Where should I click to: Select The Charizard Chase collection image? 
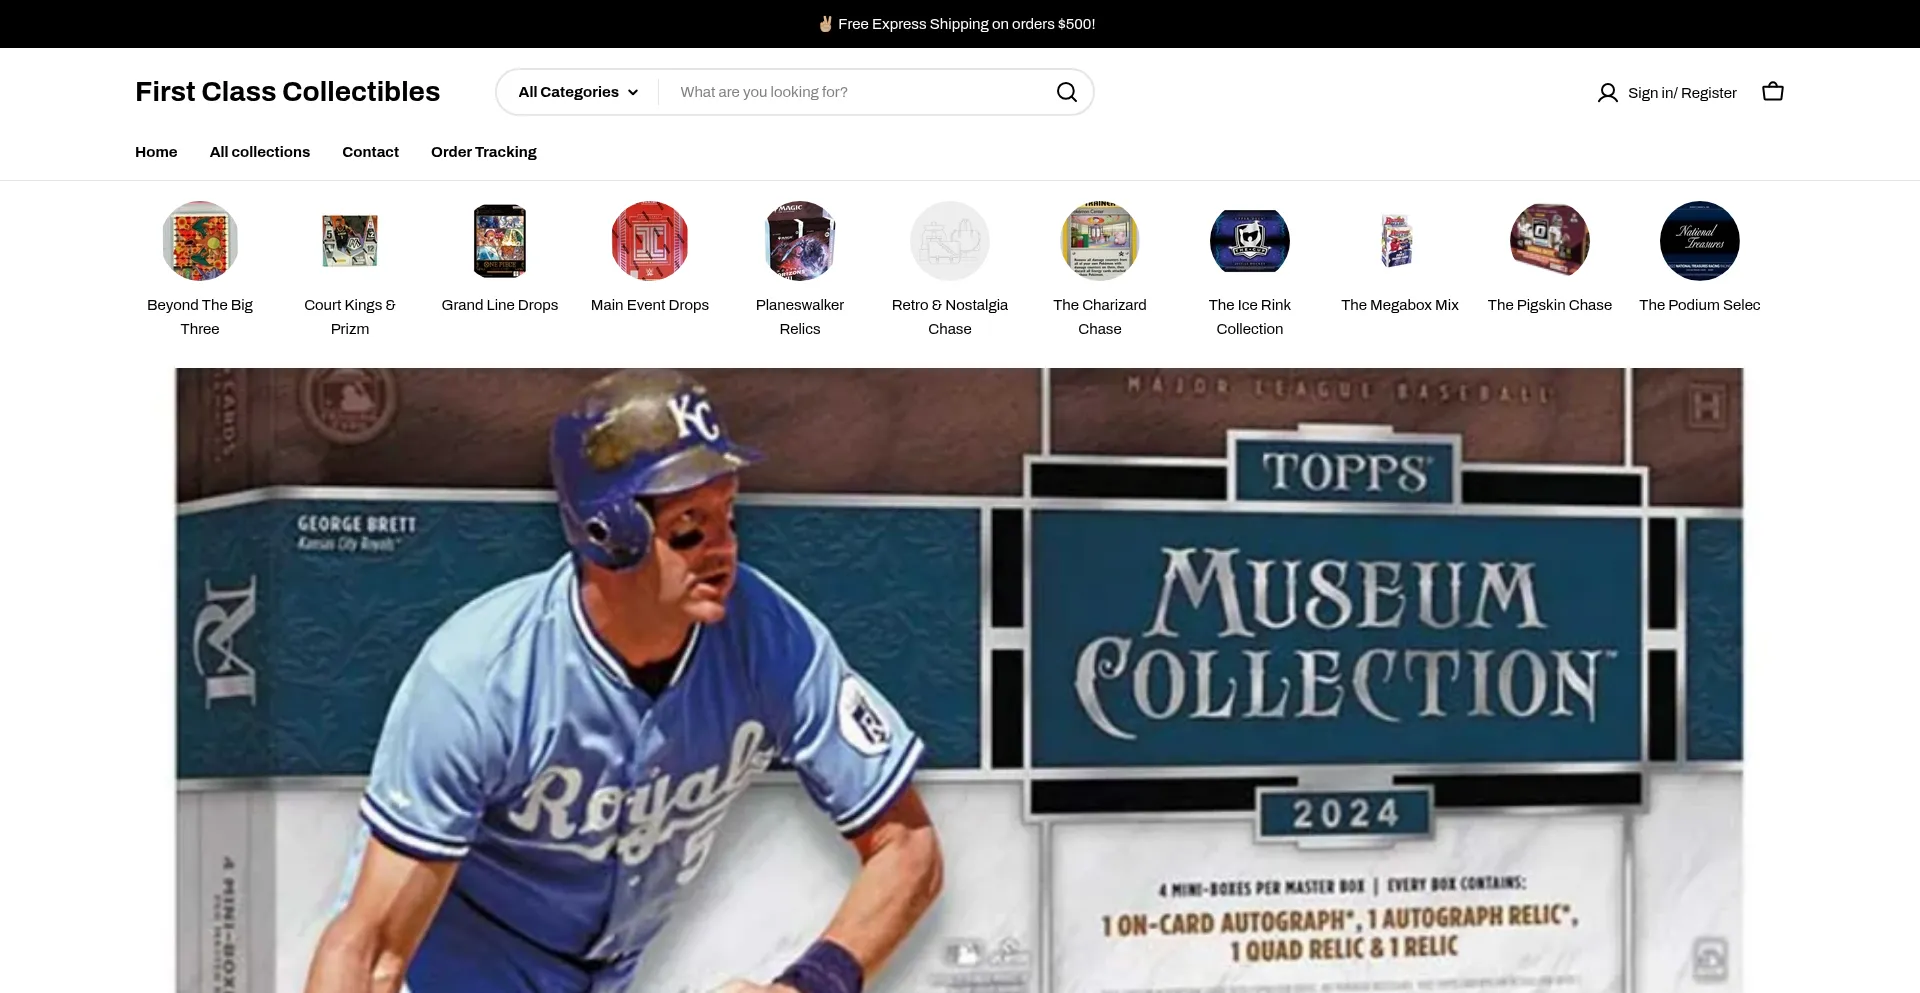[1100, 241]
